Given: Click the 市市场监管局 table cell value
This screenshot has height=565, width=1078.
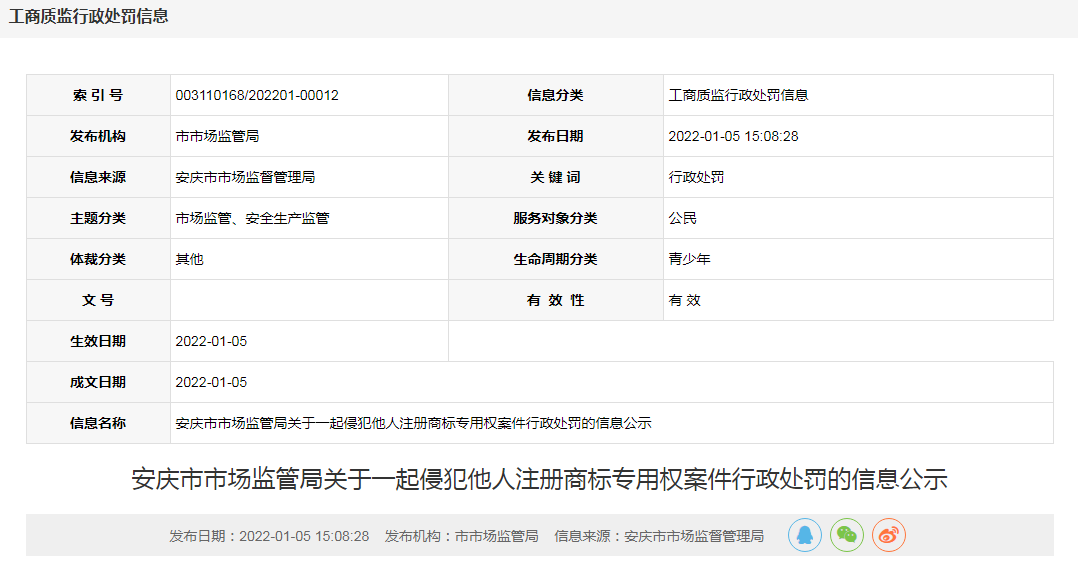Looking at the screenshot, I should (x=217, y=136).
